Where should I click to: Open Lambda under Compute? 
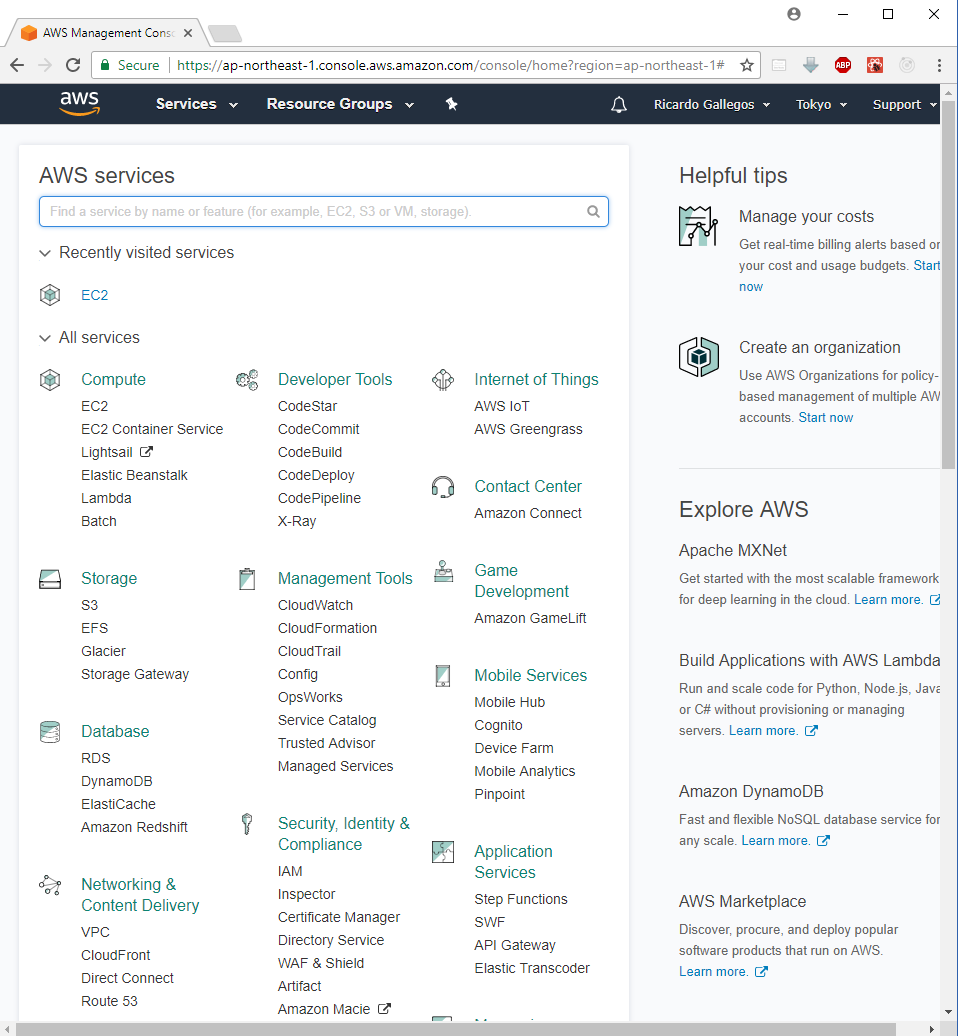click(x=106, y=498)
